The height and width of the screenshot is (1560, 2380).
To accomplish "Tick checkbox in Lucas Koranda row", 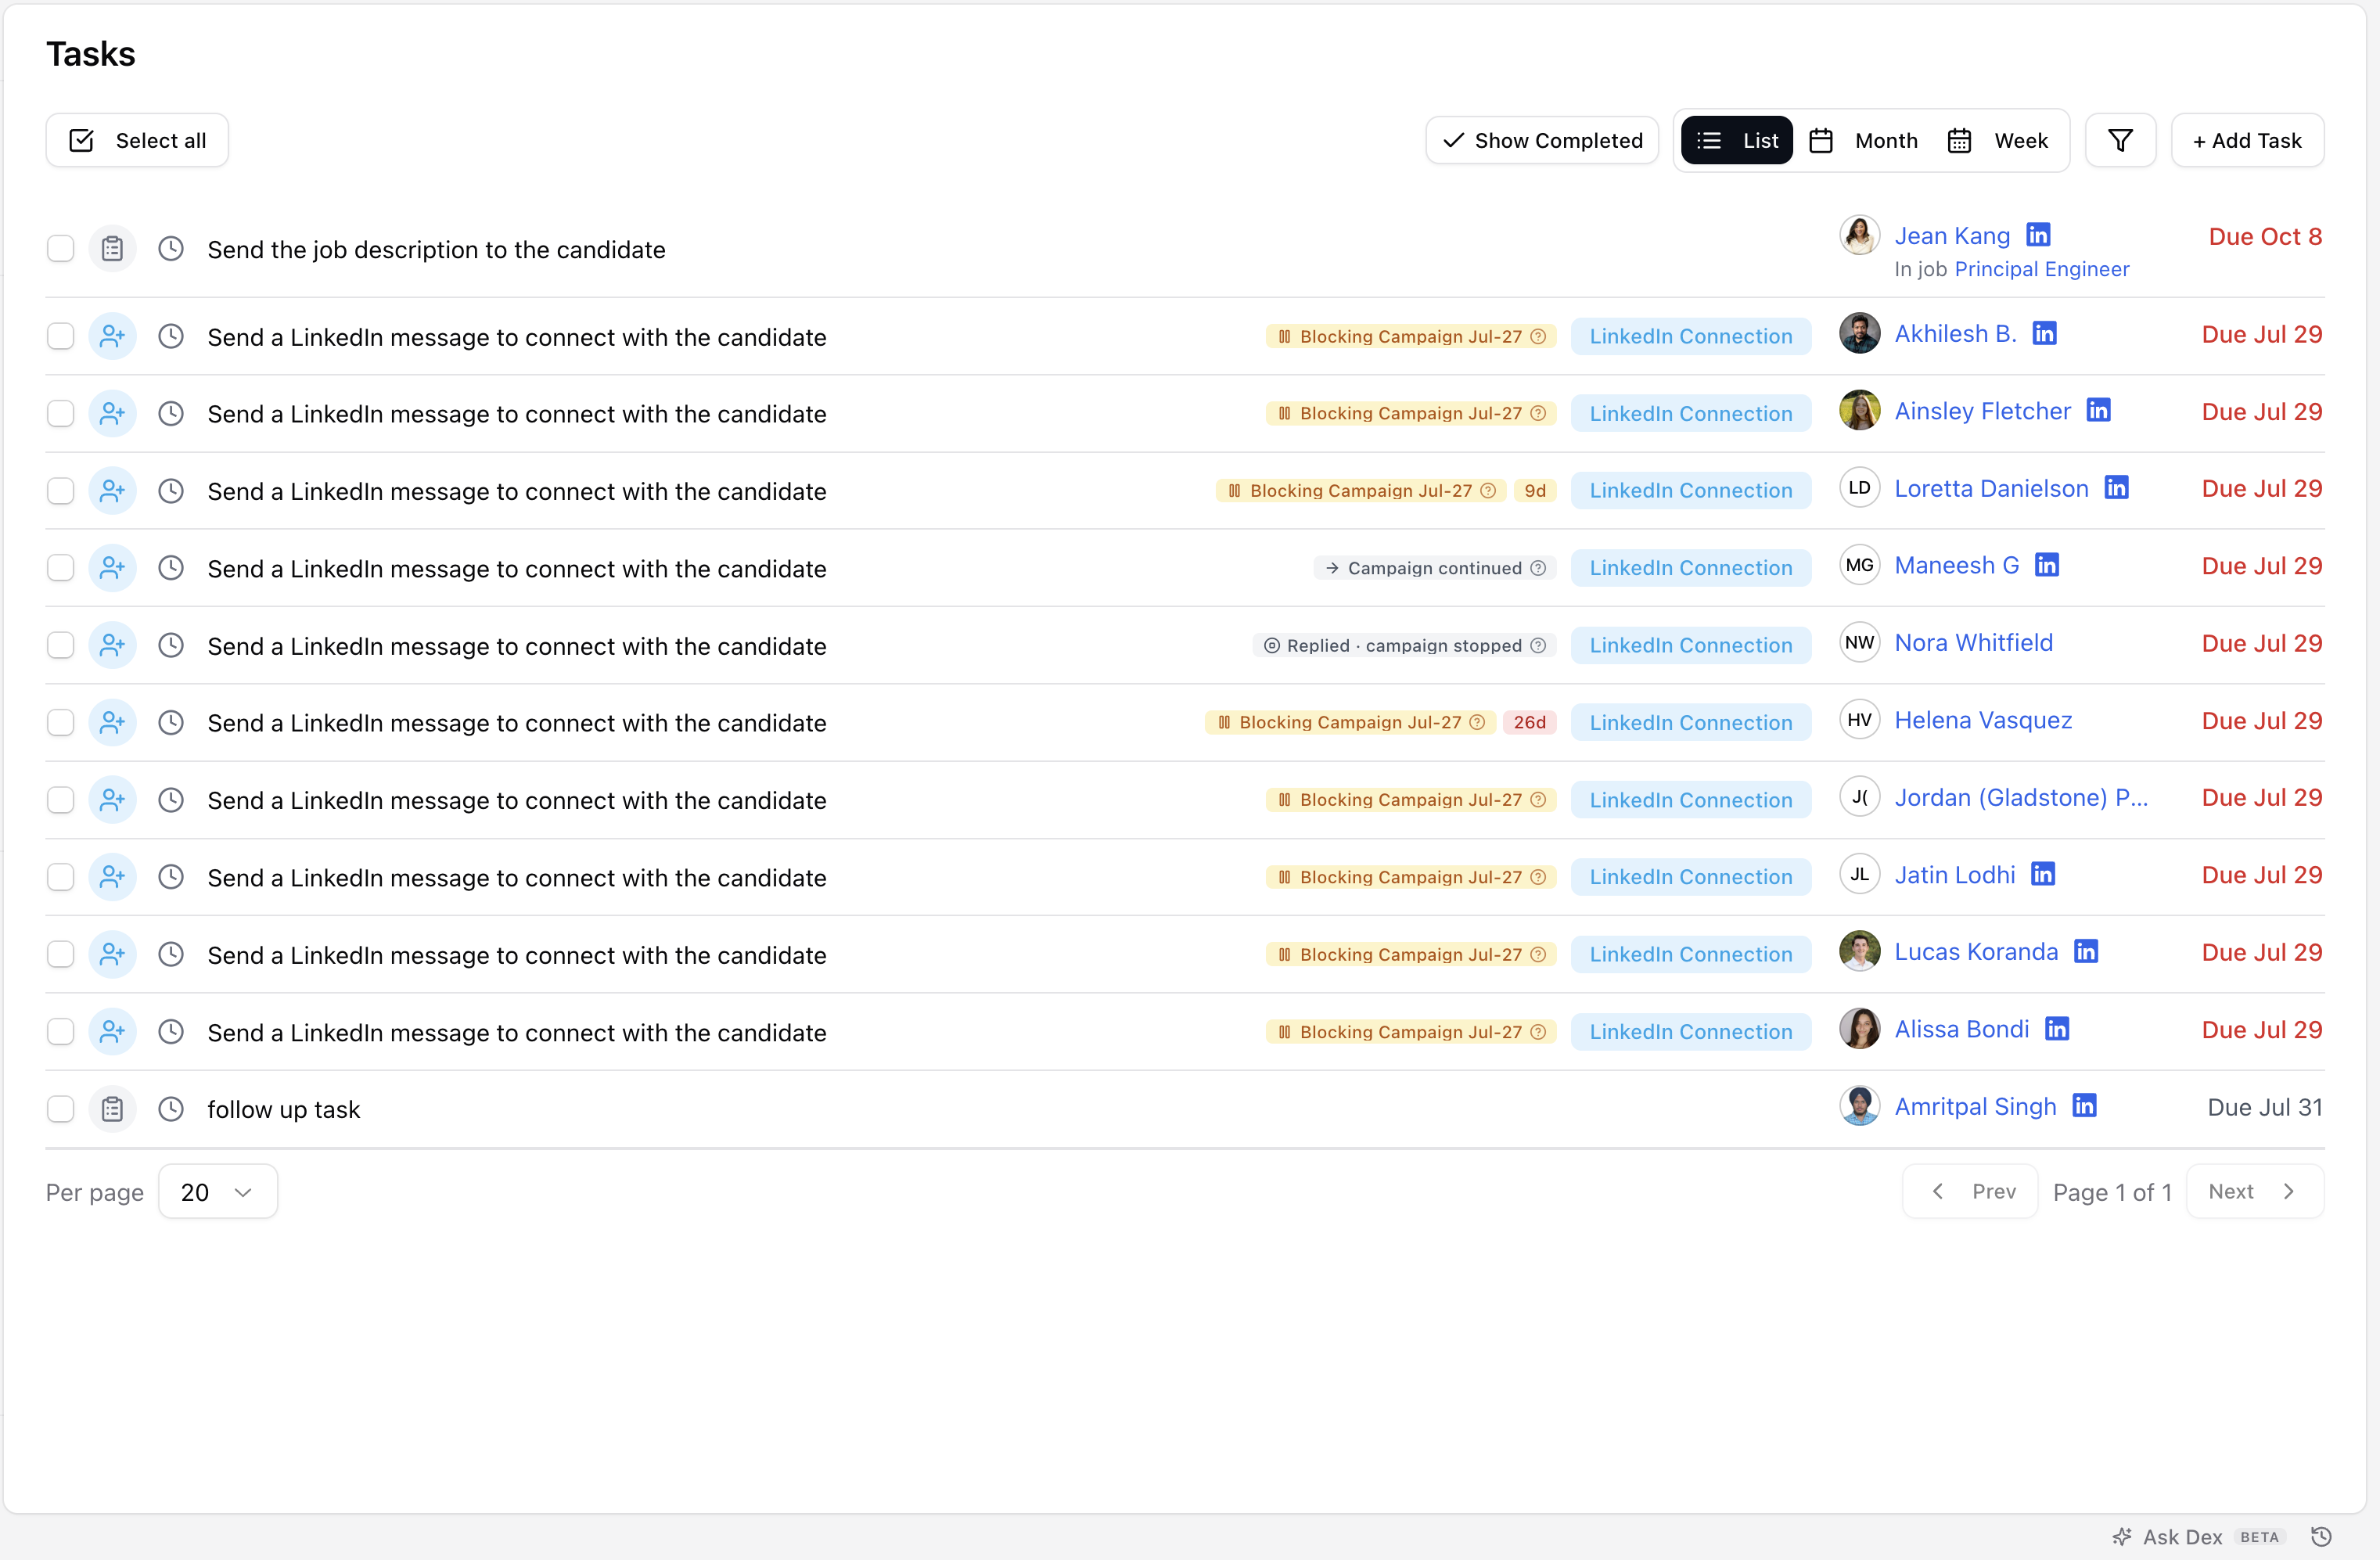I will tap(61, 954).
